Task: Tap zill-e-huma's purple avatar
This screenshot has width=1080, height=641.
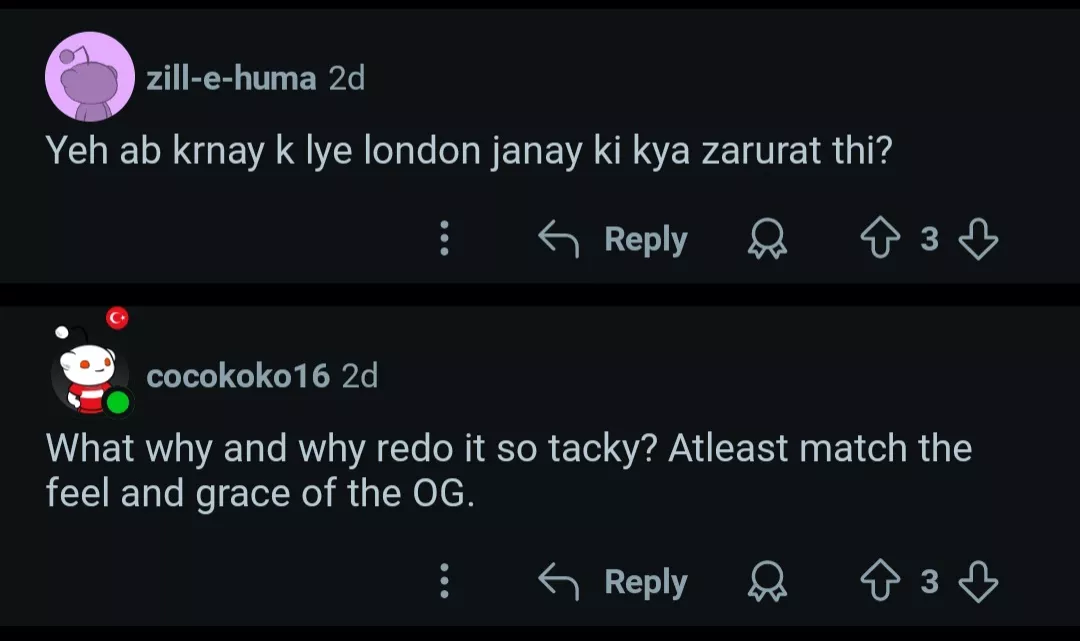Action: pyautogui.click(x=90, y=77)
